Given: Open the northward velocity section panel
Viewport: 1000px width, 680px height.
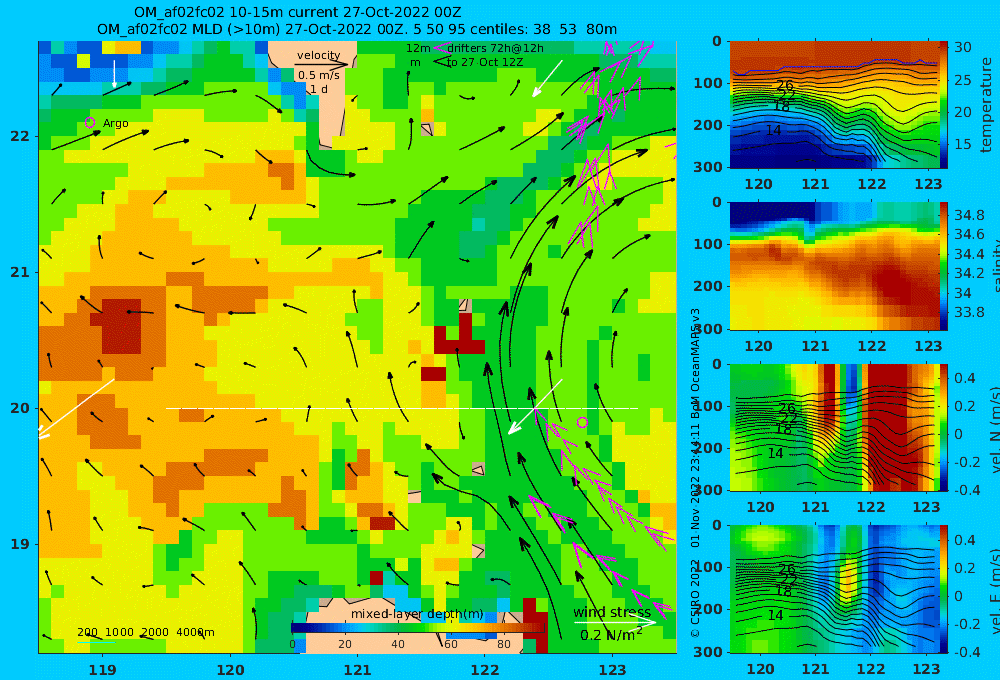Looking at the screenshot, I should pos(834,427).
